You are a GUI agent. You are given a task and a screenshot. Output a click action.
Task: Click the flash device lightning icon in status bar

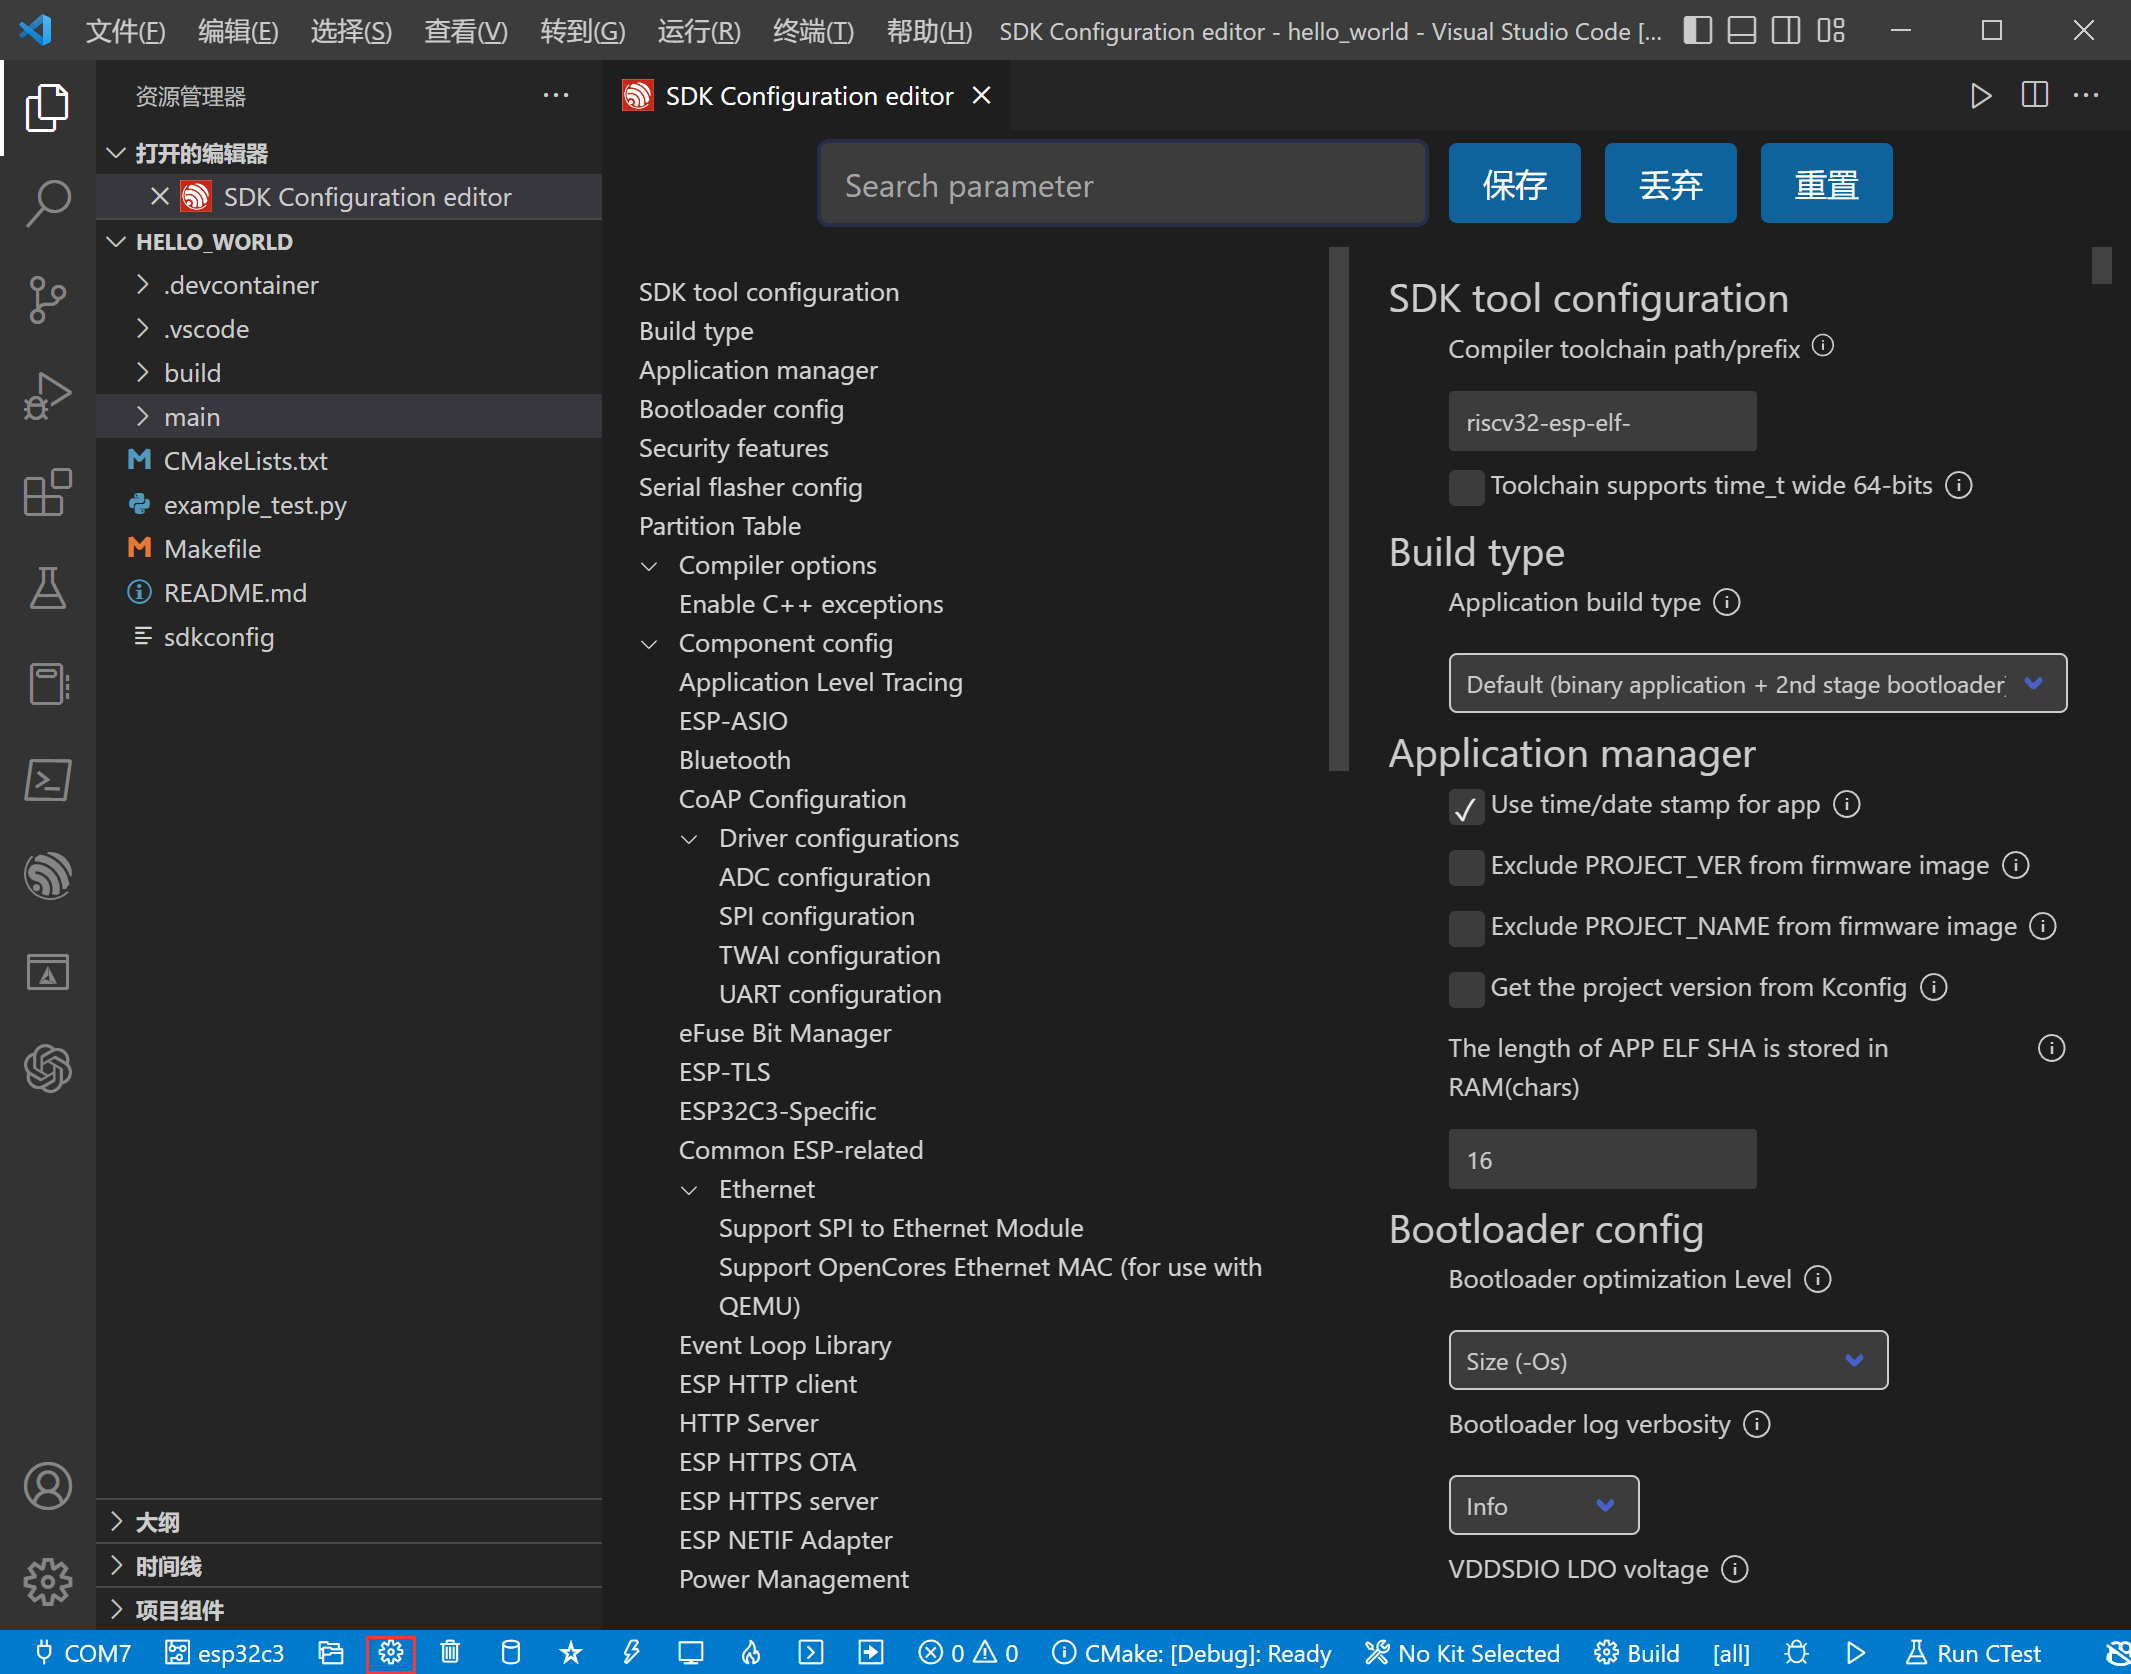pos(630,1653)
